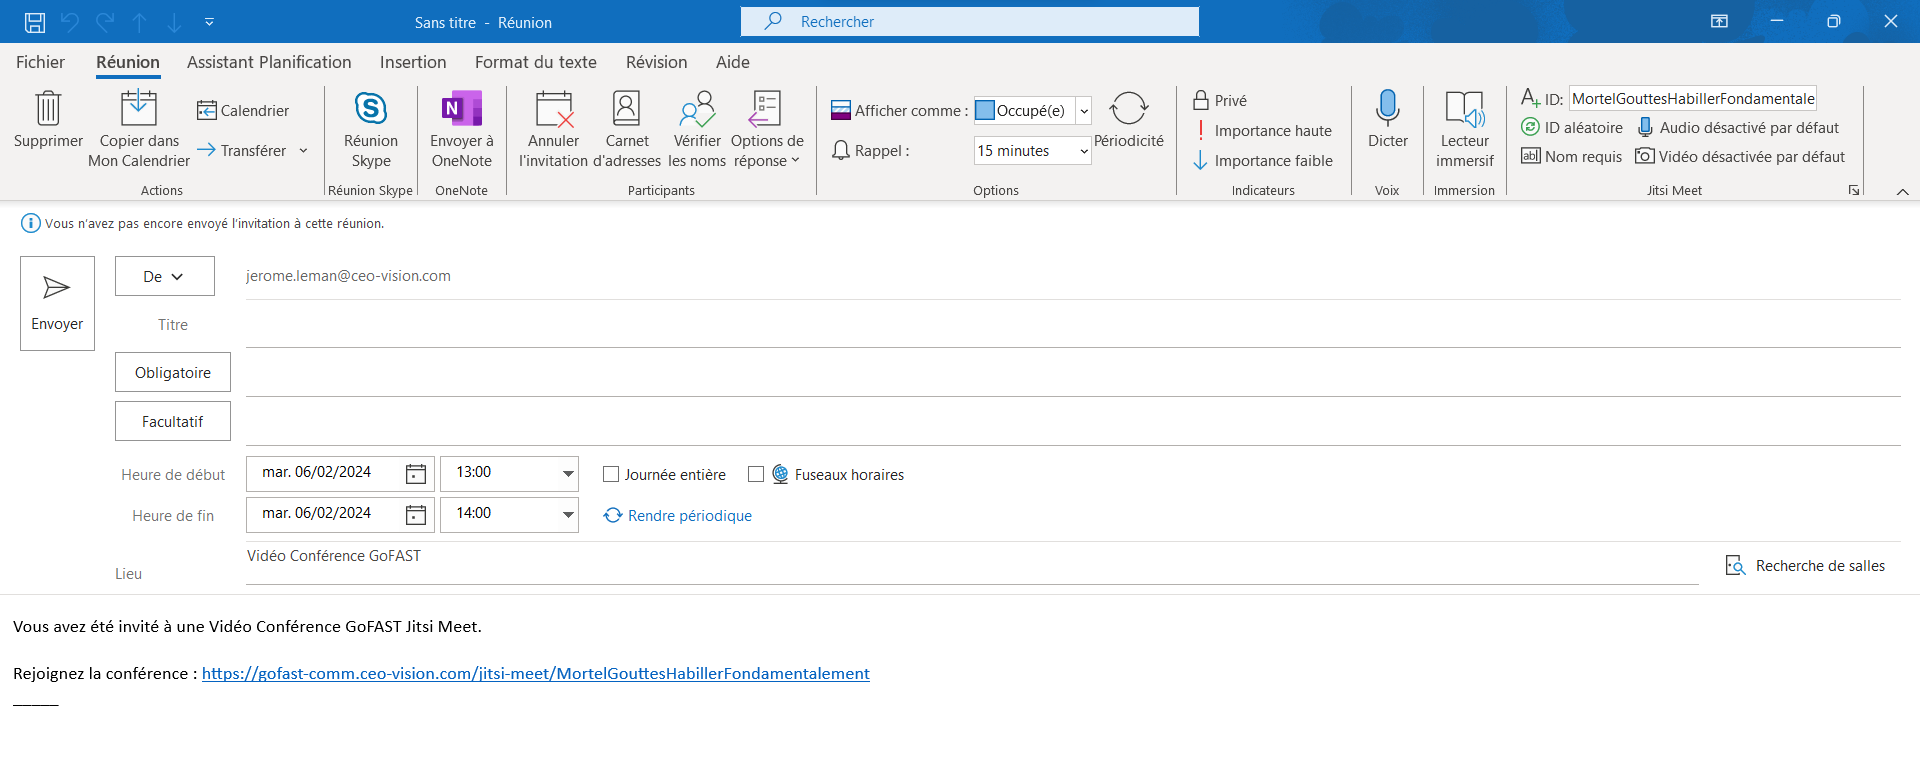Click the Next item down arrow
The width and height of the screenshot is (1920, 766).
[x=174, y=22]
